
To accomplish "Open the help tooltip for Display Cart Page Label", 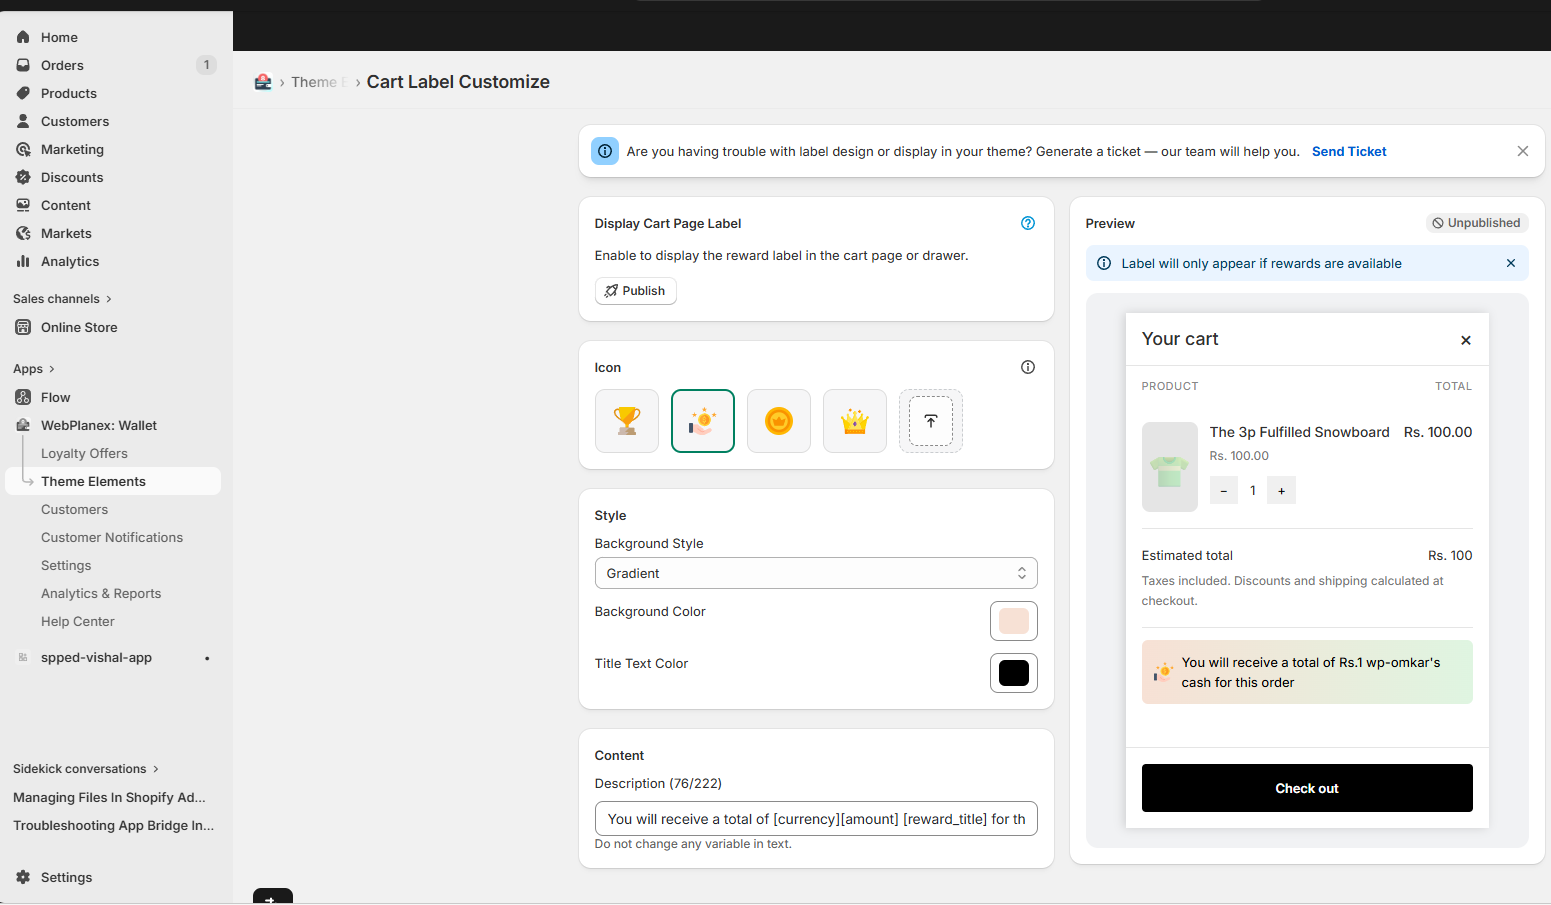I will pos(1028,223).
